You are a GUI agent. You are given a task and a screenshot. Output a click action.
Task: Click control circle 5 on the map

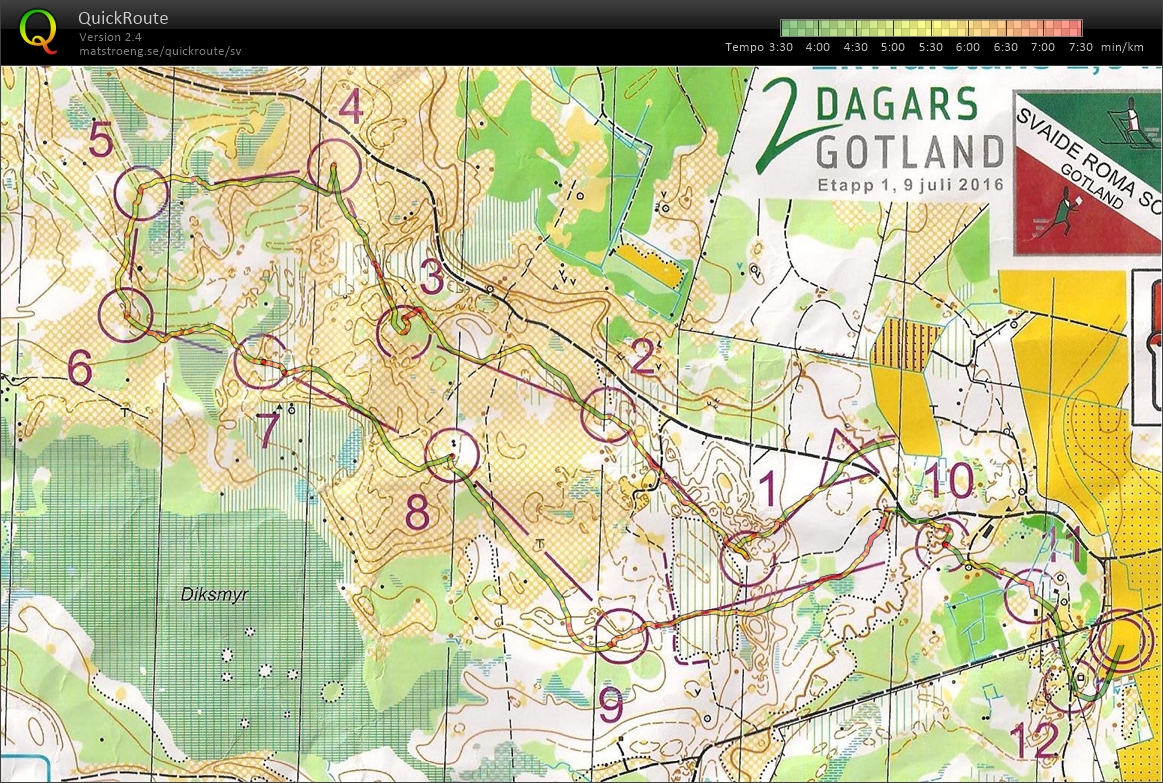142,193
